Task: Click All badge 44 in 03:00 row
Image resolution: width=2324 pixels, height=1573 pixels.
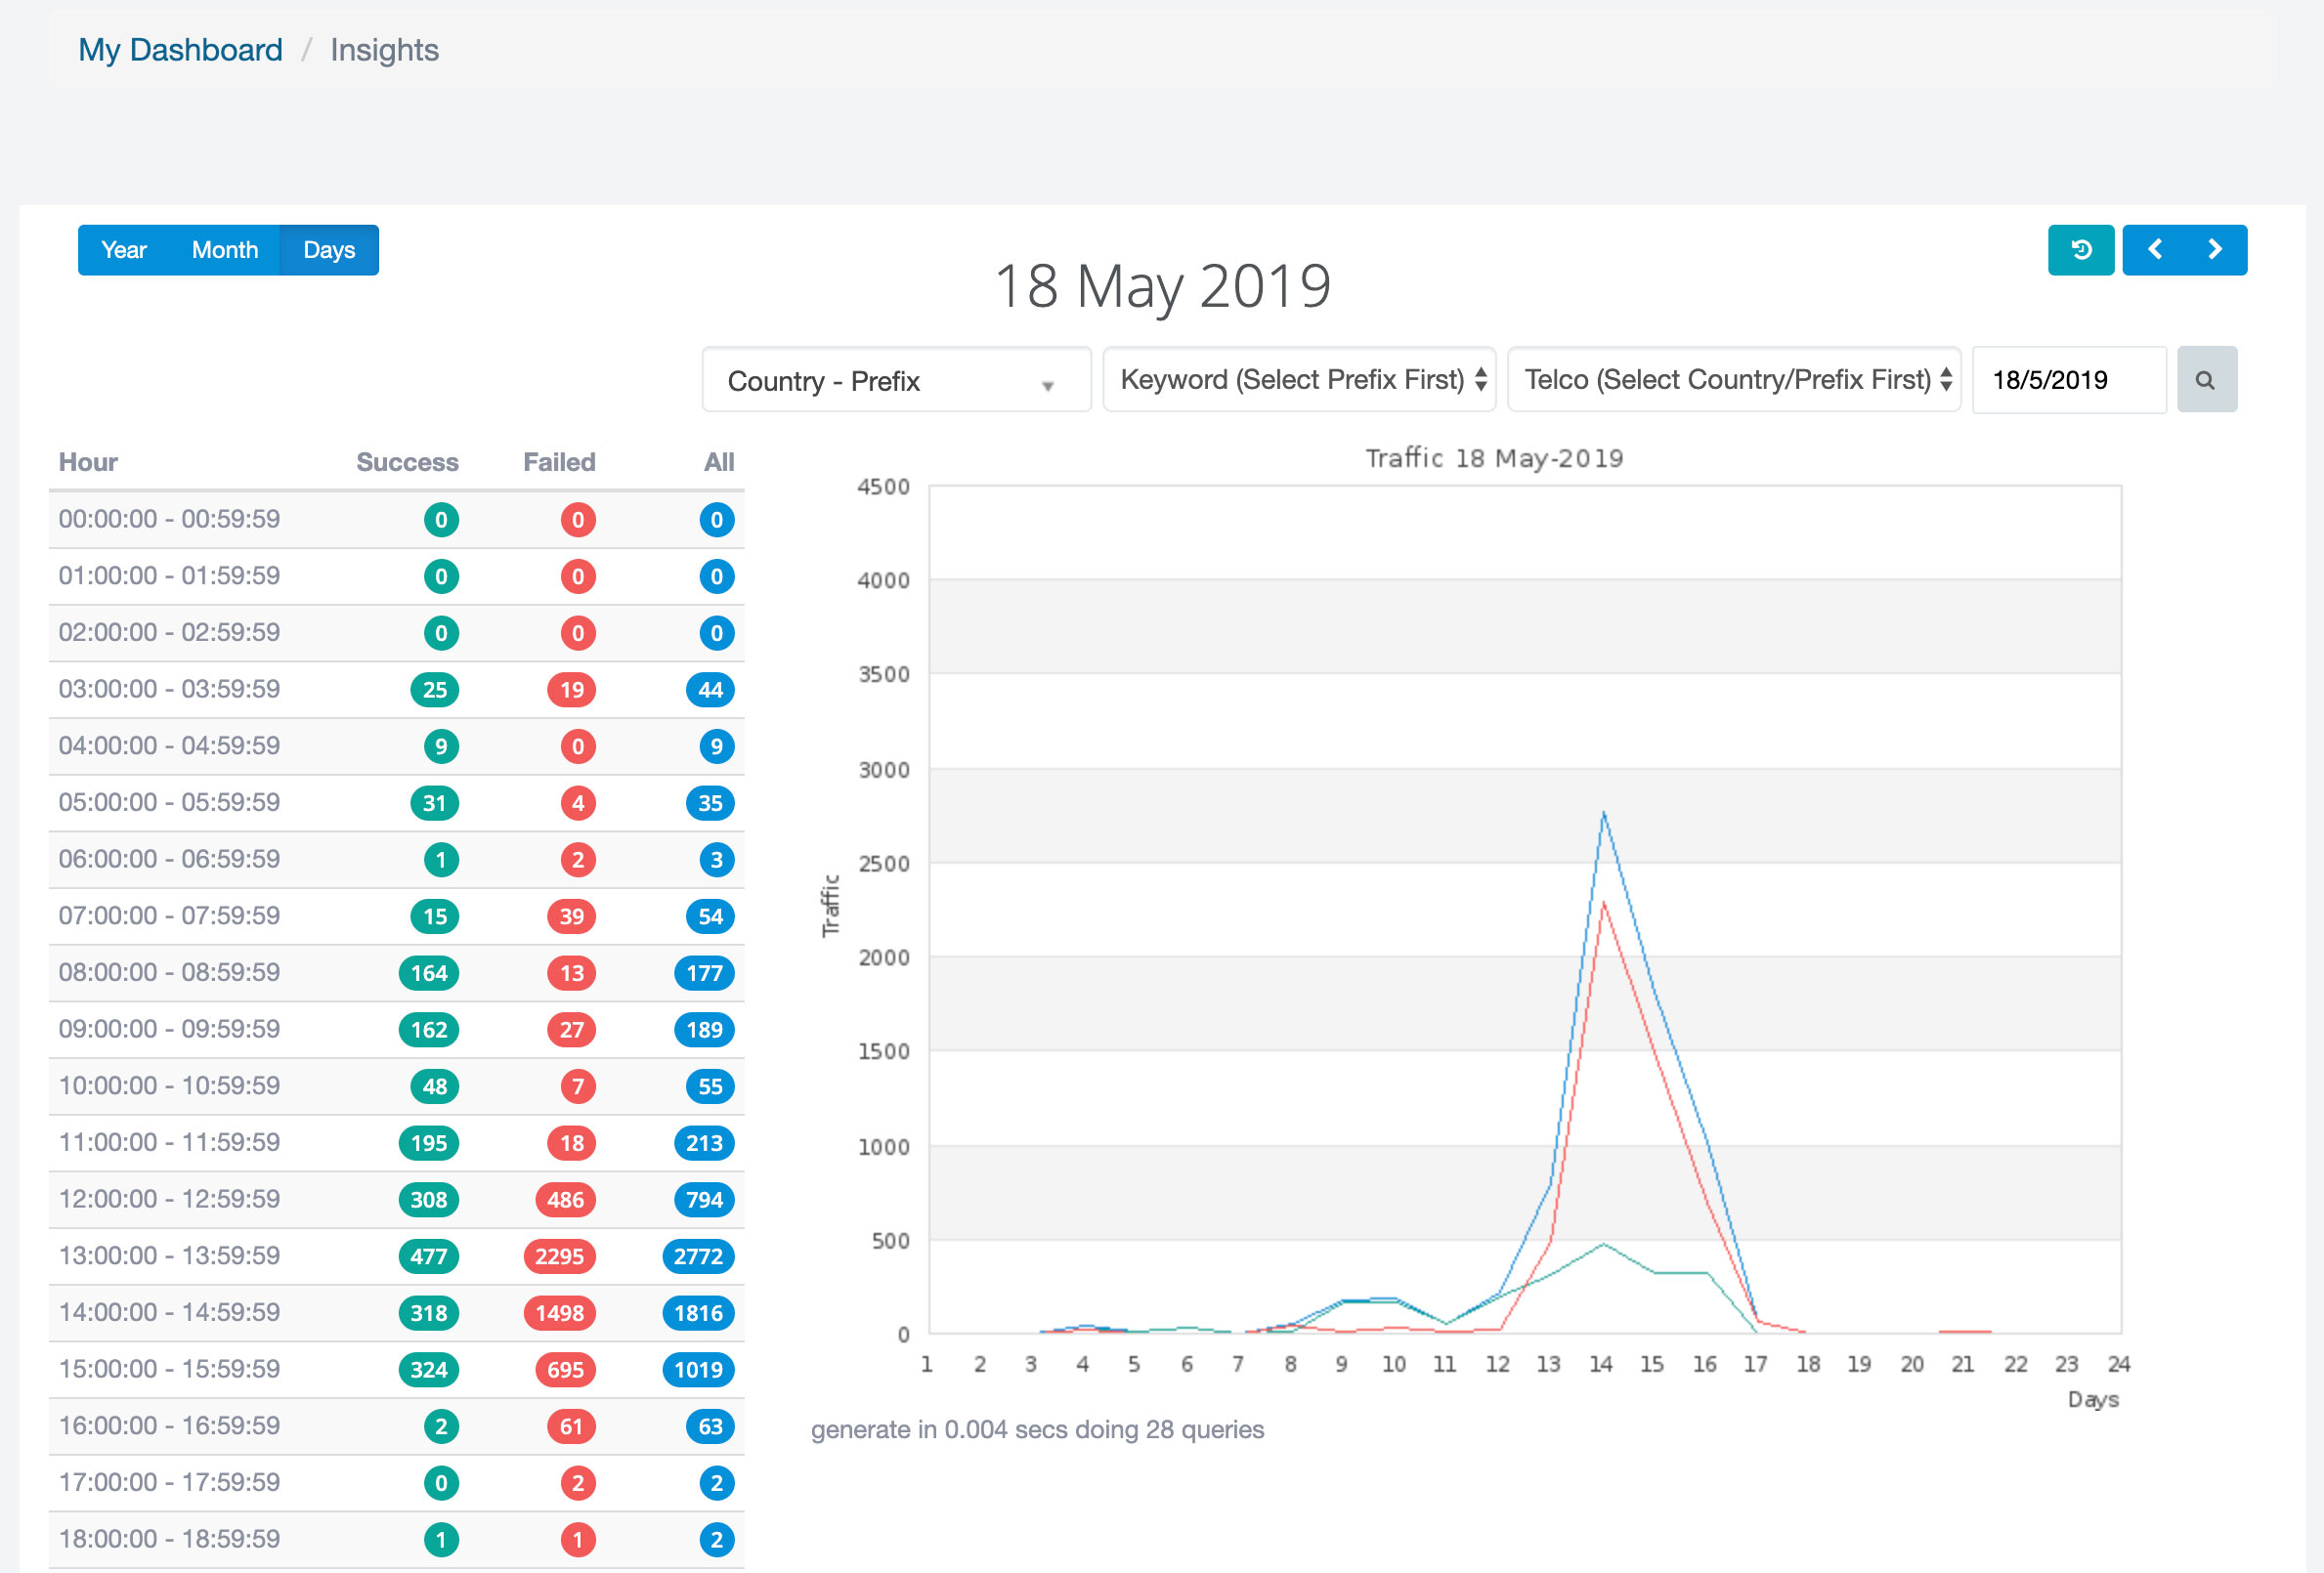Action: 710,690
